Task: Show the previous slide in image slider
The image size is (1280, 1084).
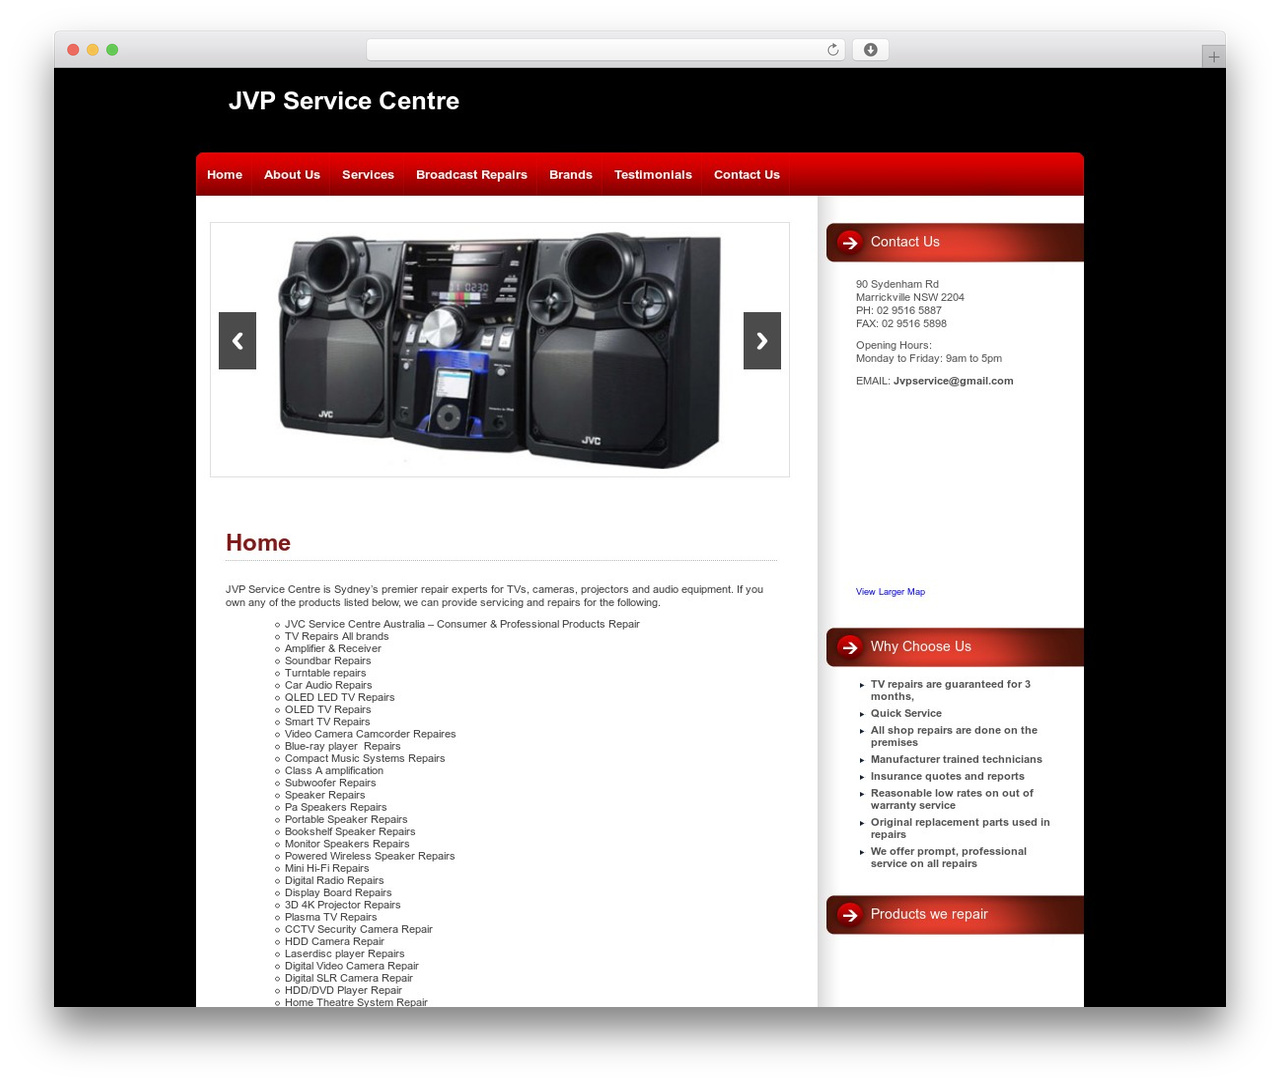Action: pos(237,341)
